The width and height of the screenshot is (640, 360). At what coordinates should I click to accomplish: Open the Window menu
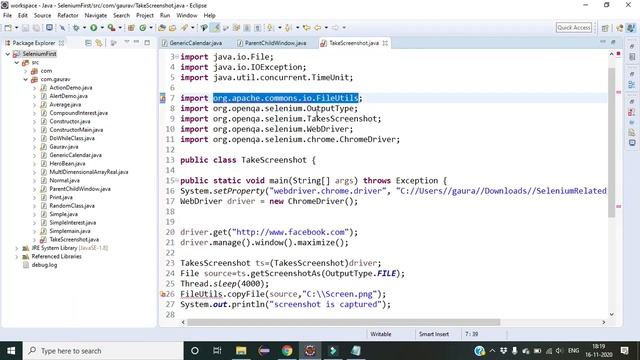(187, 16)
